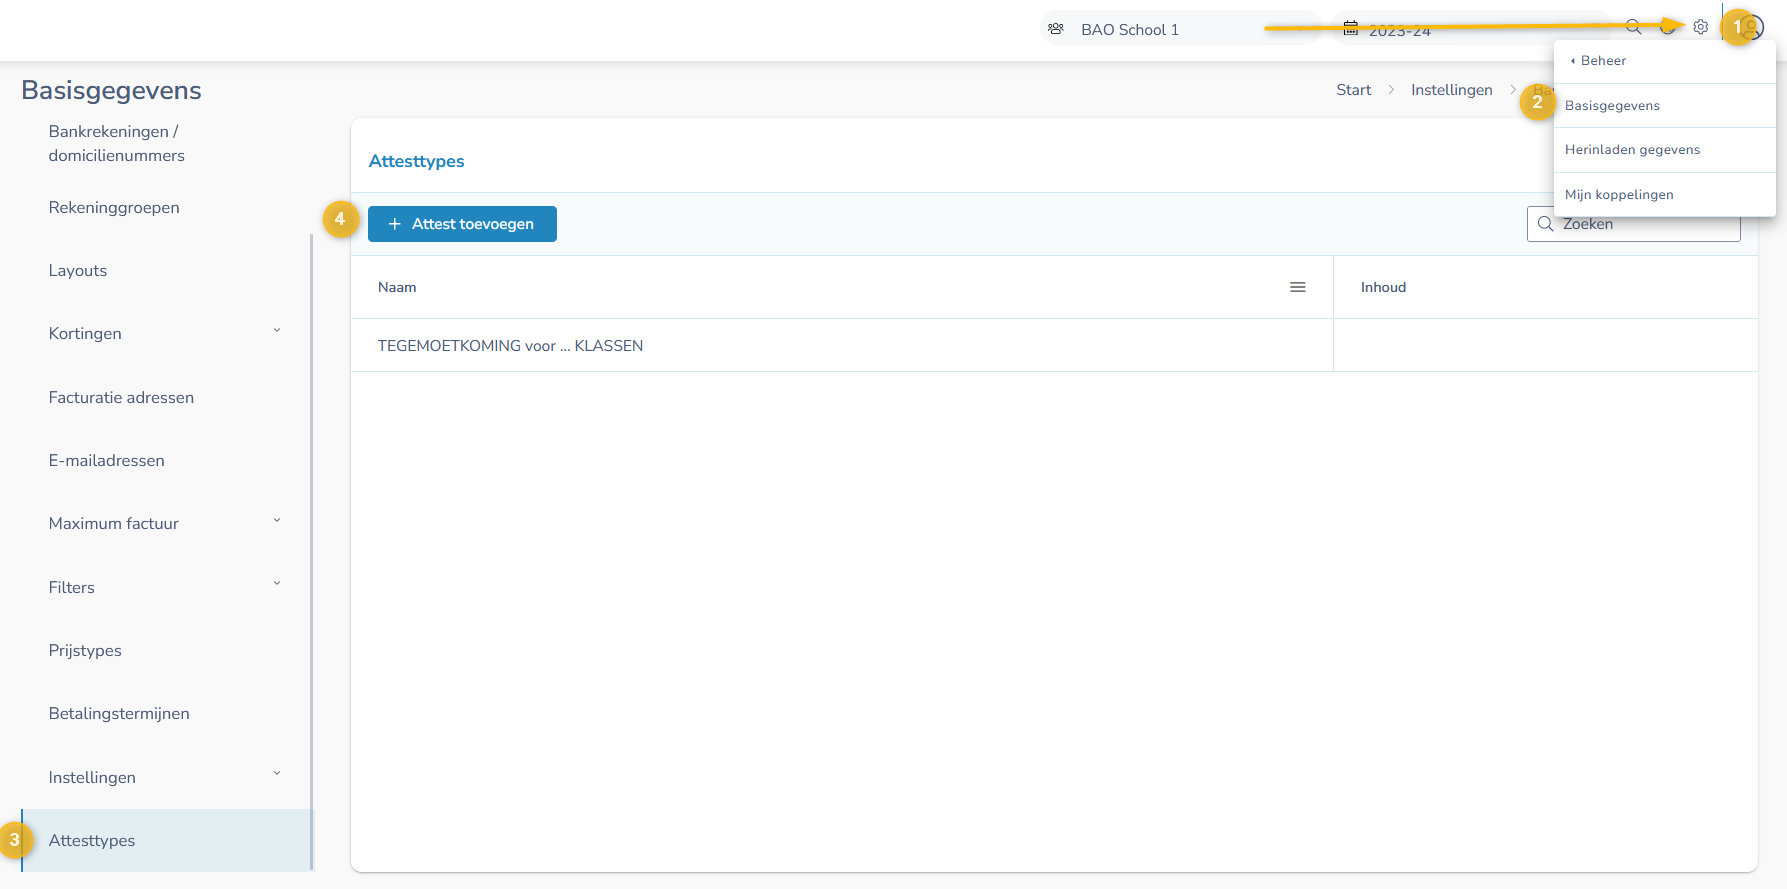1787x889 pixels.
Task: Expand the Instellingen sidebar section
Action: pyautogui.click(x=277, y=774)
